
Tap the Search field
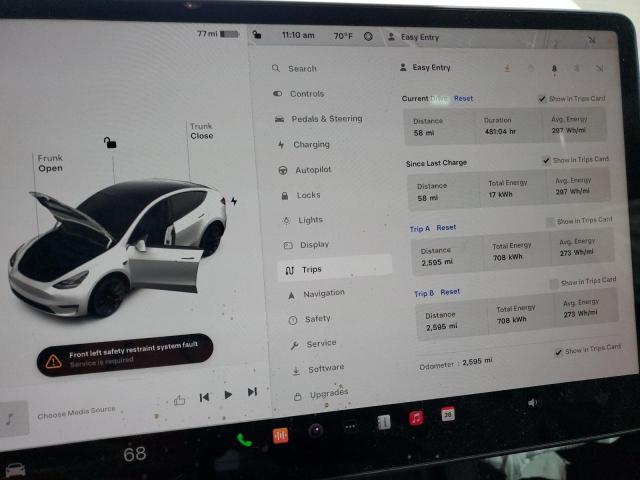tap(302, 69)
